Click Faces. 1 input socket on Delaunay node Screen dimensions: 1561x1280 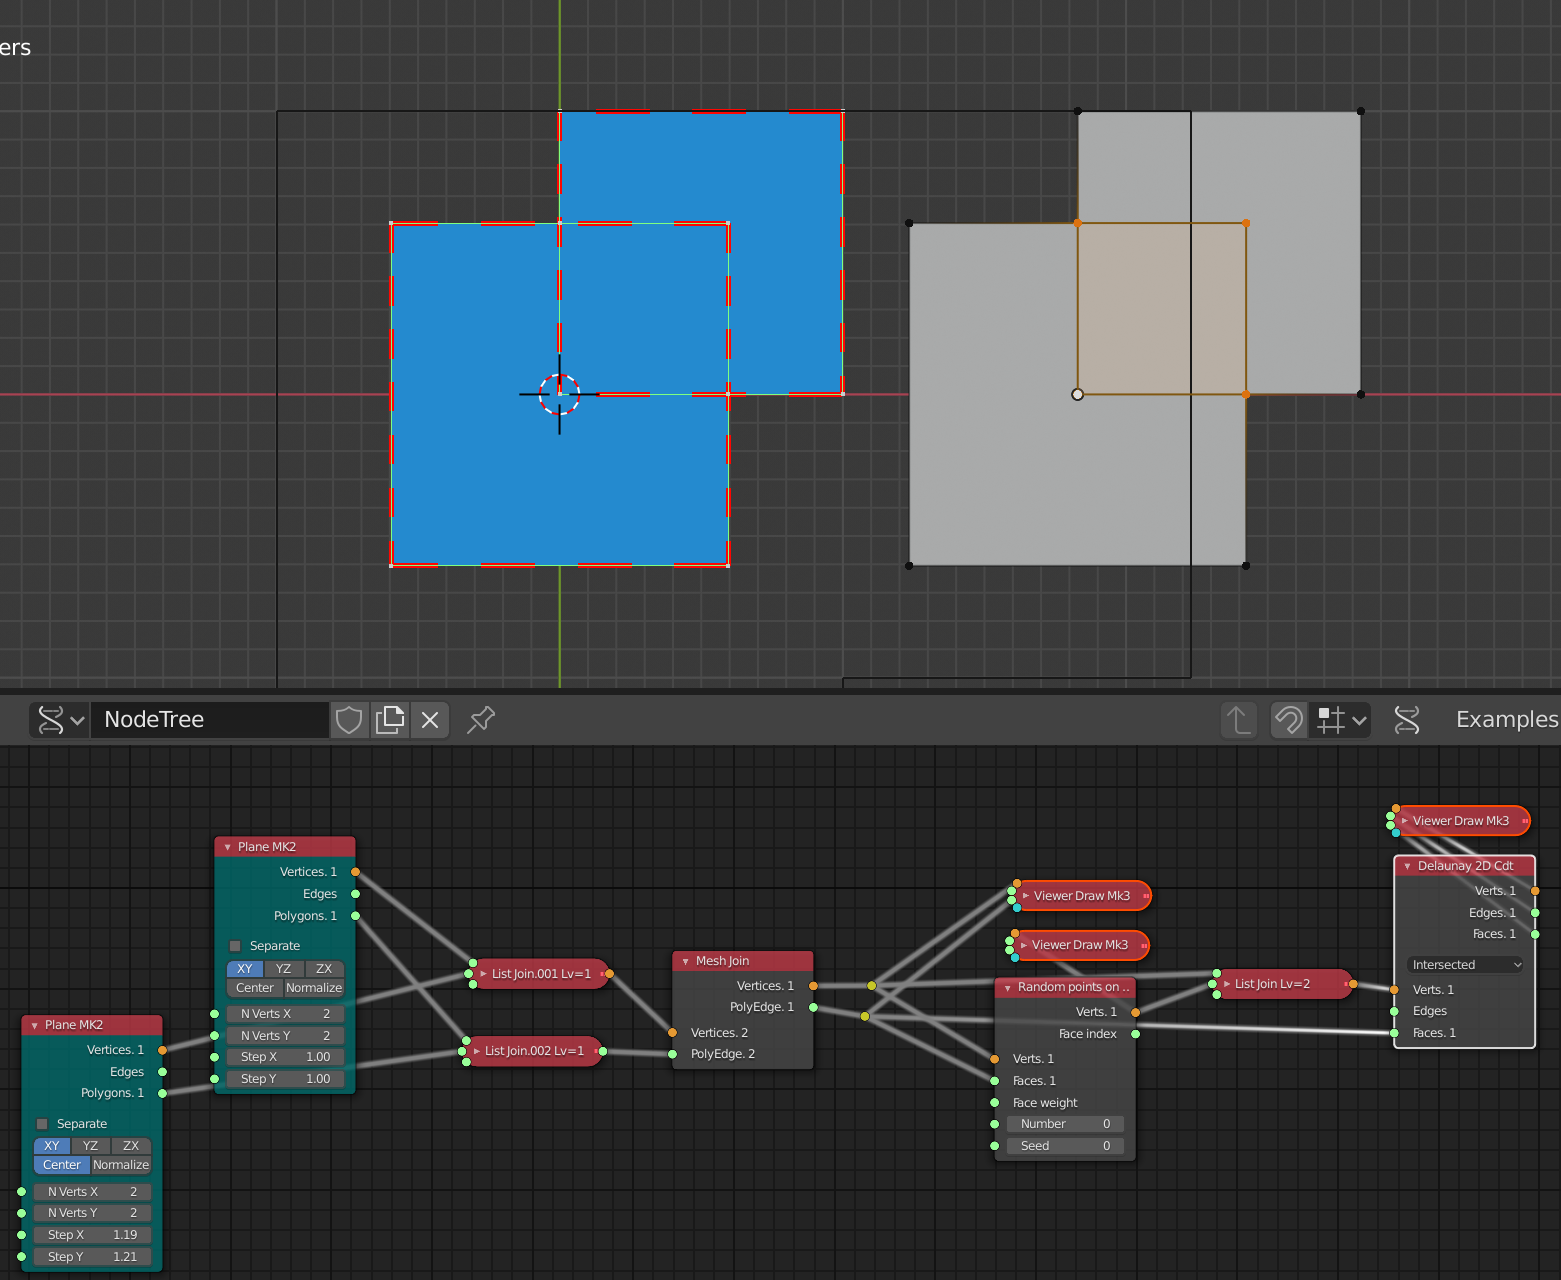pos(1394,1033)
